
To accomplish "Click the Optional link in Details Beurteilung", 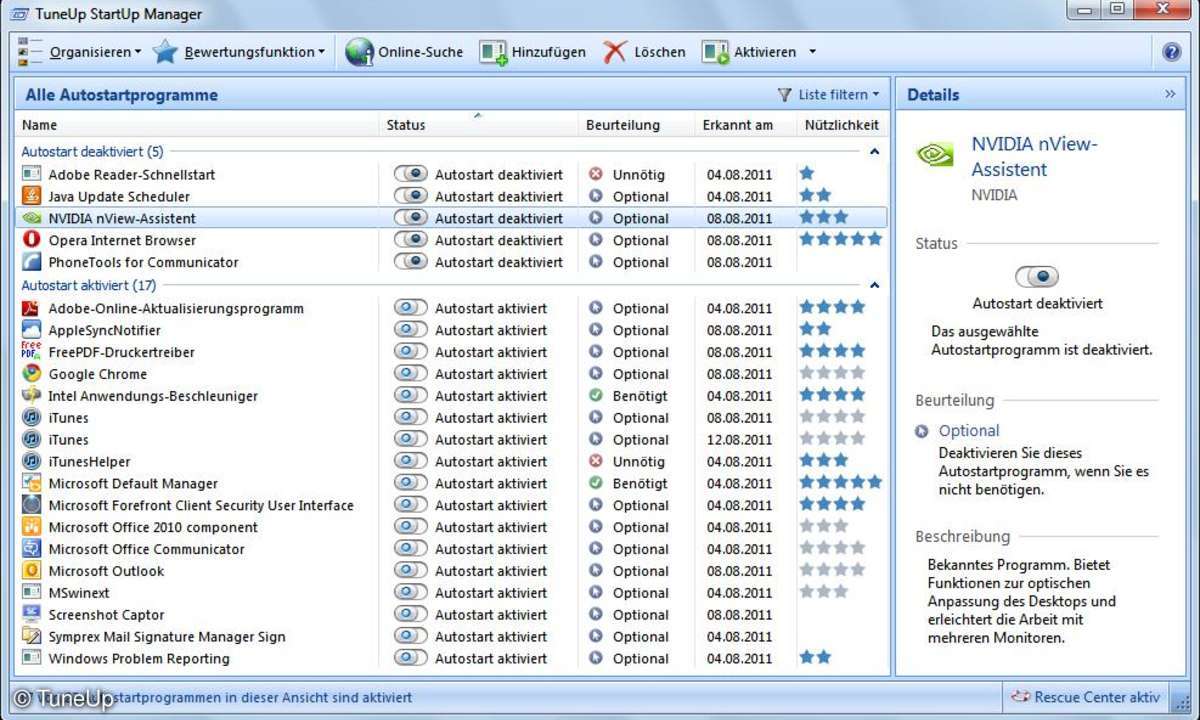I will (968, 431).
